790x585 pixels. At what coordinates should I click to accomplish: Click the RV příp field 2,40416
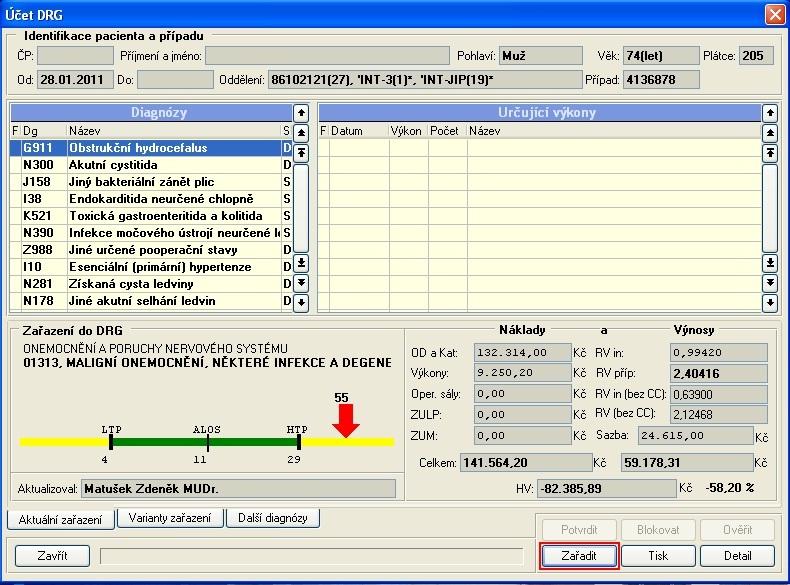(x=719, y=373)
